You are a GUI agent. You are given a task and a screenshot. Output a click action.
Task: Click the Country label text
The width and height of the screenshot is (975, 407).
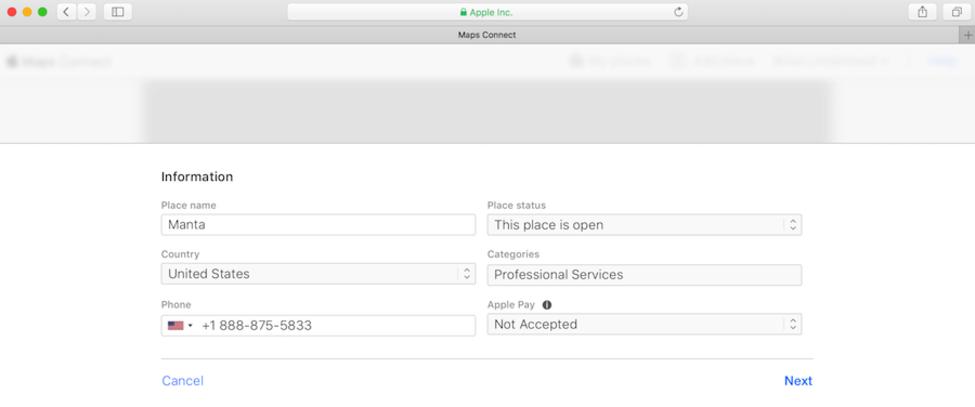coord(180,254)
